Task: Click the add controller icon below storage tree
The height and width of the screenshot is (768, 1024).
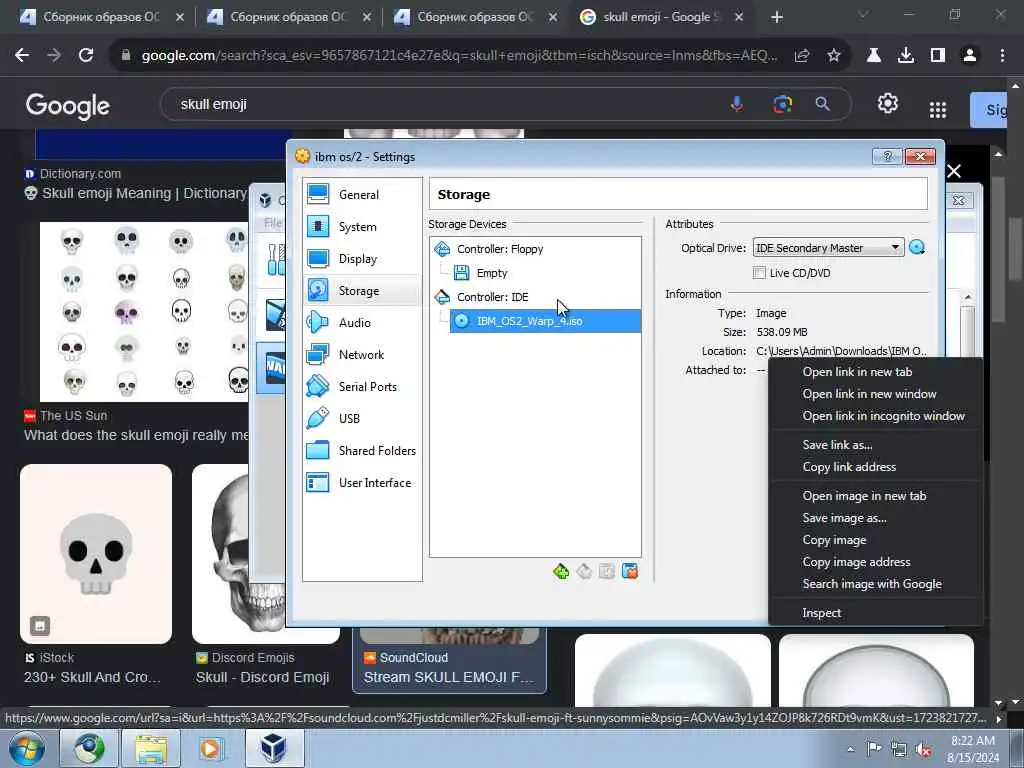Action: pyautogui.click(x=561, y=571)
